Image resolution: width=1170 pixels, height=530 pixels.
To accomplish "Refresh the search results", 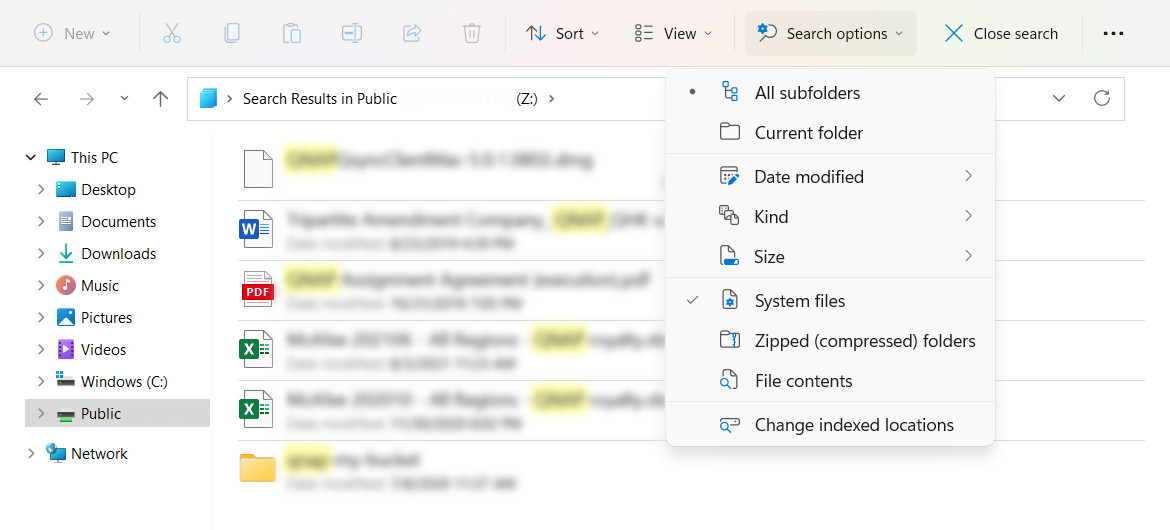I will point(1101,98).
